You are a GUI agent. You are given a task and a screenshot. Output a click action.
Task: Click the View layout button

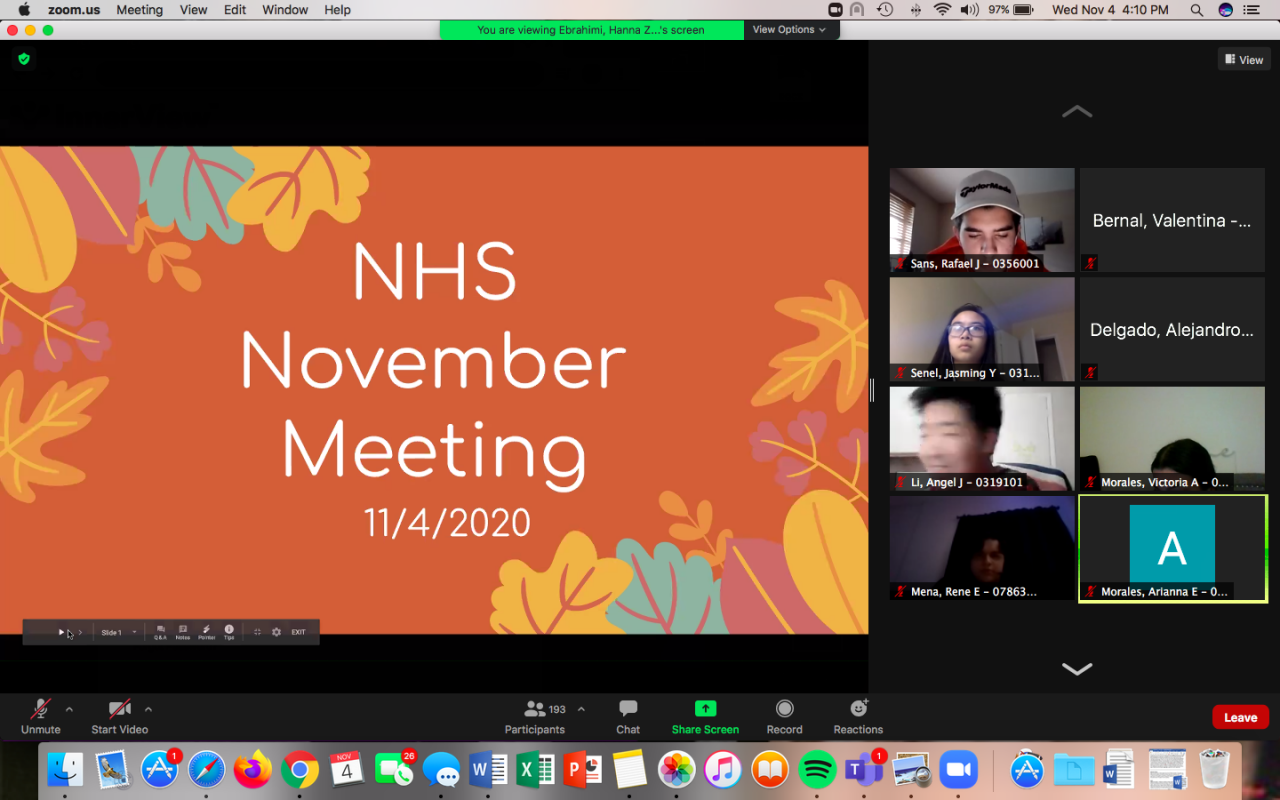click(x=1244, y=60)
